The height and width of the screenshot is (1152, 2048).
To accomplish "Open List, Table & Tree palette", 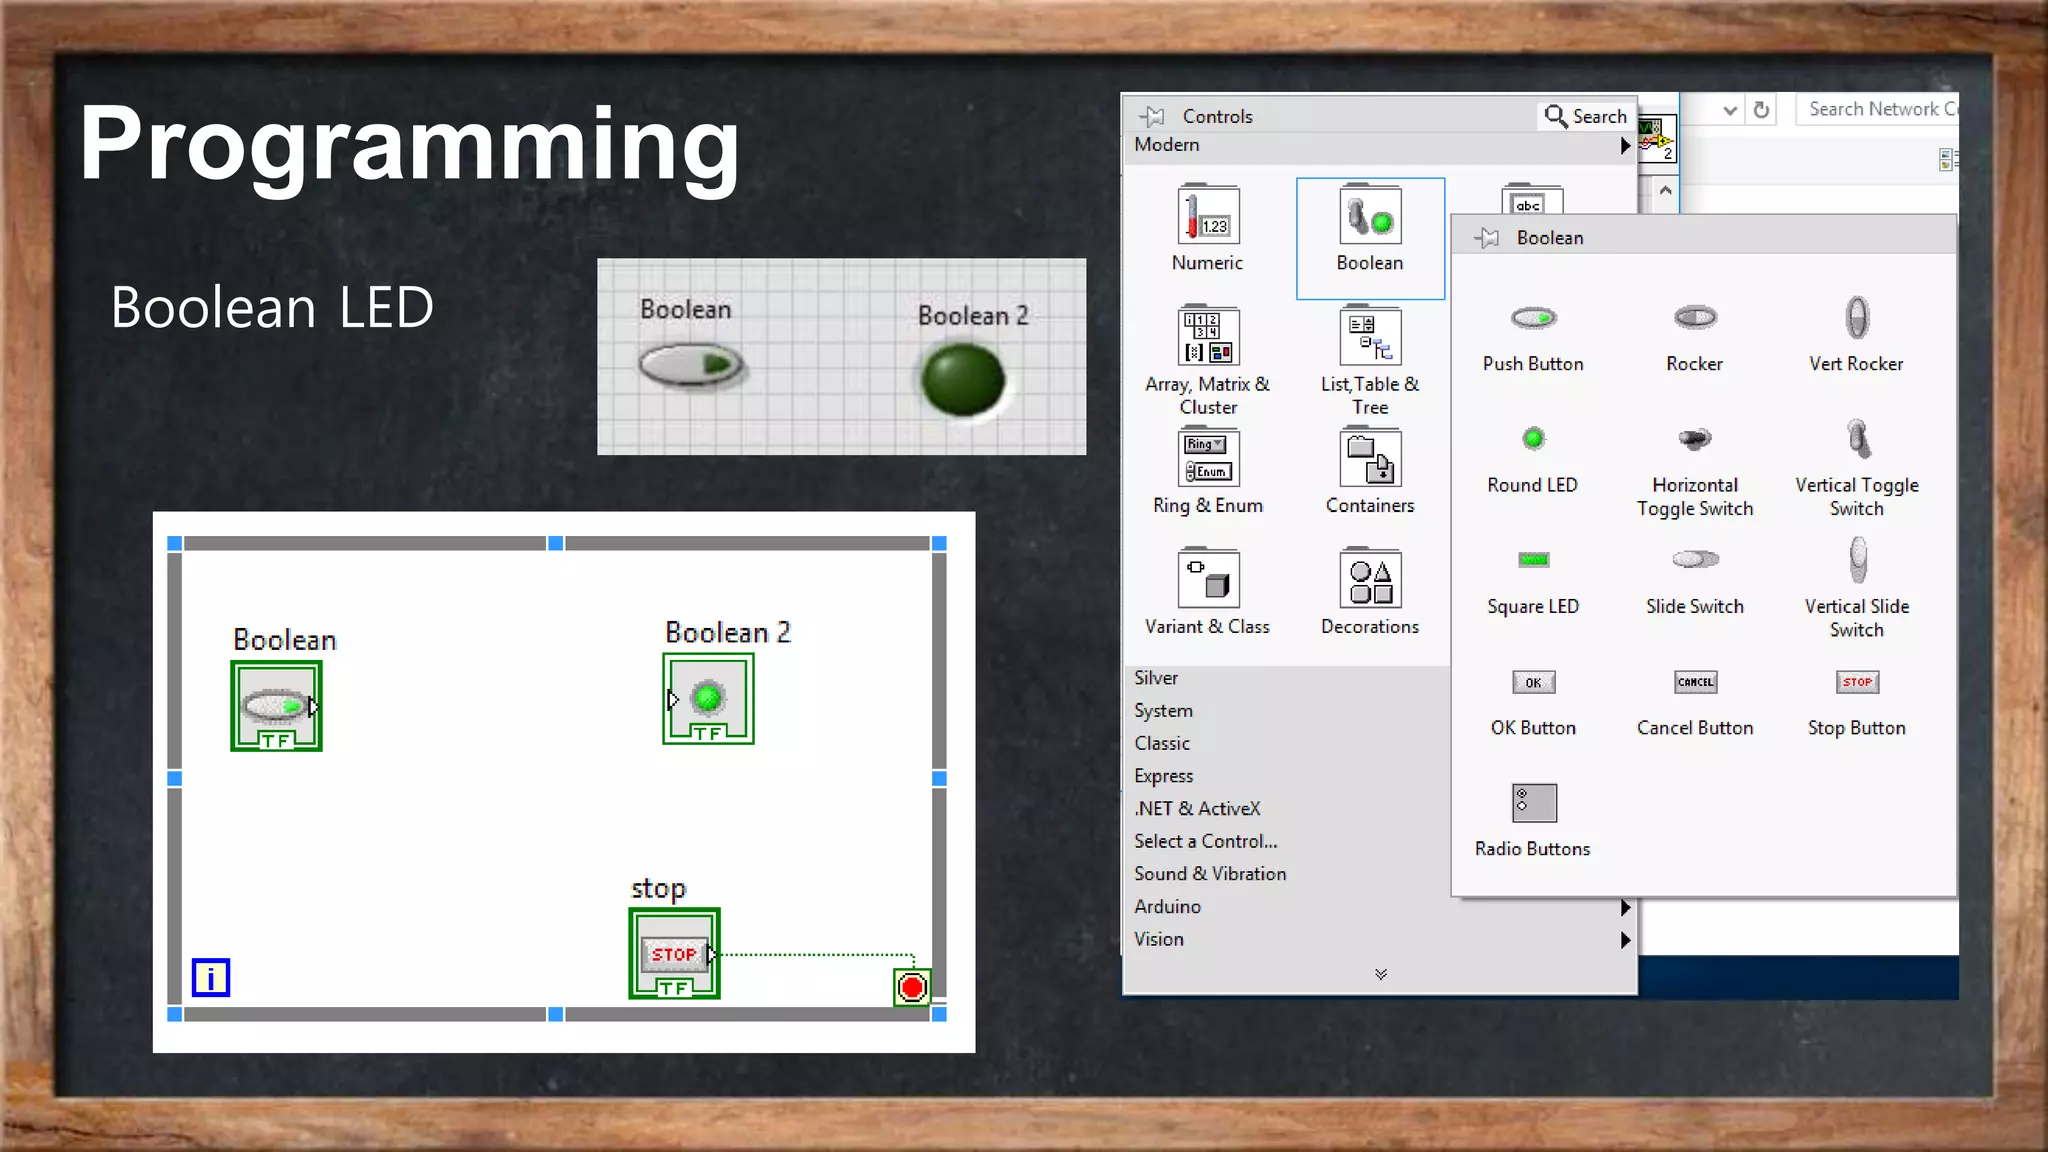I will [x=1370, y=360].
